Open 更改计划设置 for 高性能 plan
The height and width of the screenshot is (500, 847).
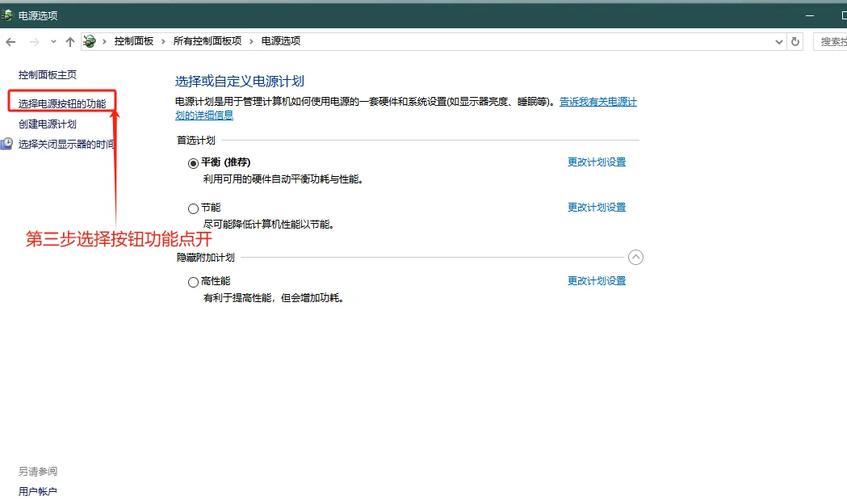(x=596, y=281)
